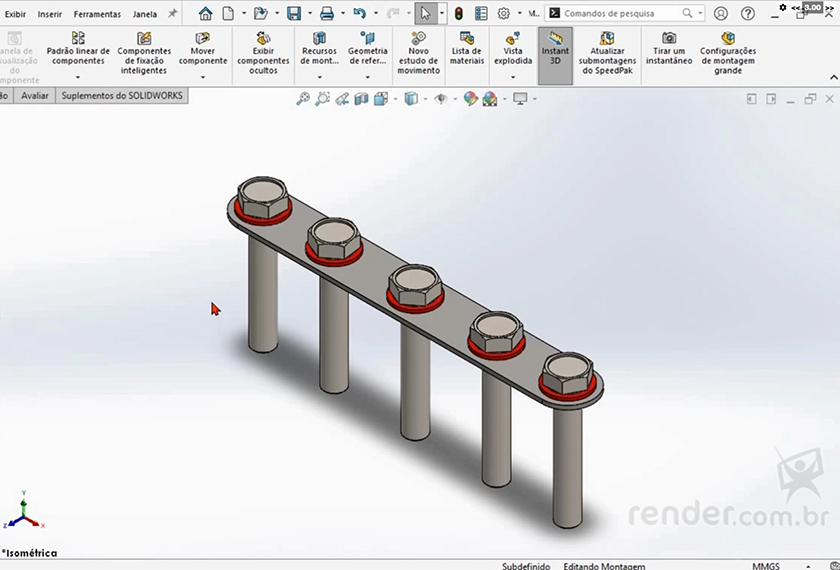Click the Comandos de pesquisa search field
Image resolution: width=840 pixels, height=570 pixels.
click(620, 14)
